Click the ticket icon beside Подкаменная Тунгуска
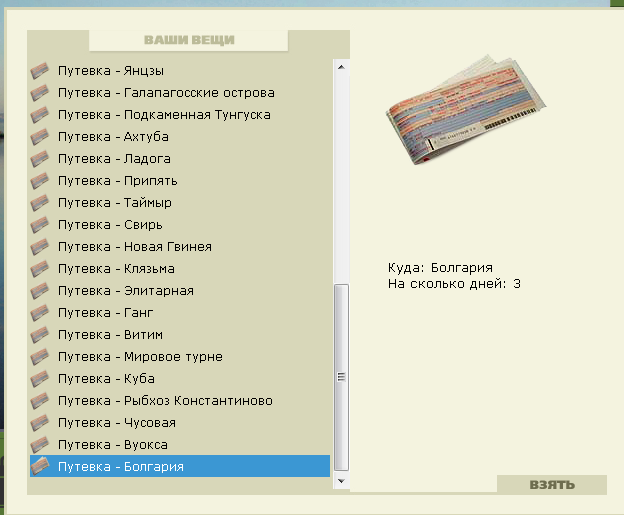Viewport: 624px width, 515px height. (x=39, y=115)
